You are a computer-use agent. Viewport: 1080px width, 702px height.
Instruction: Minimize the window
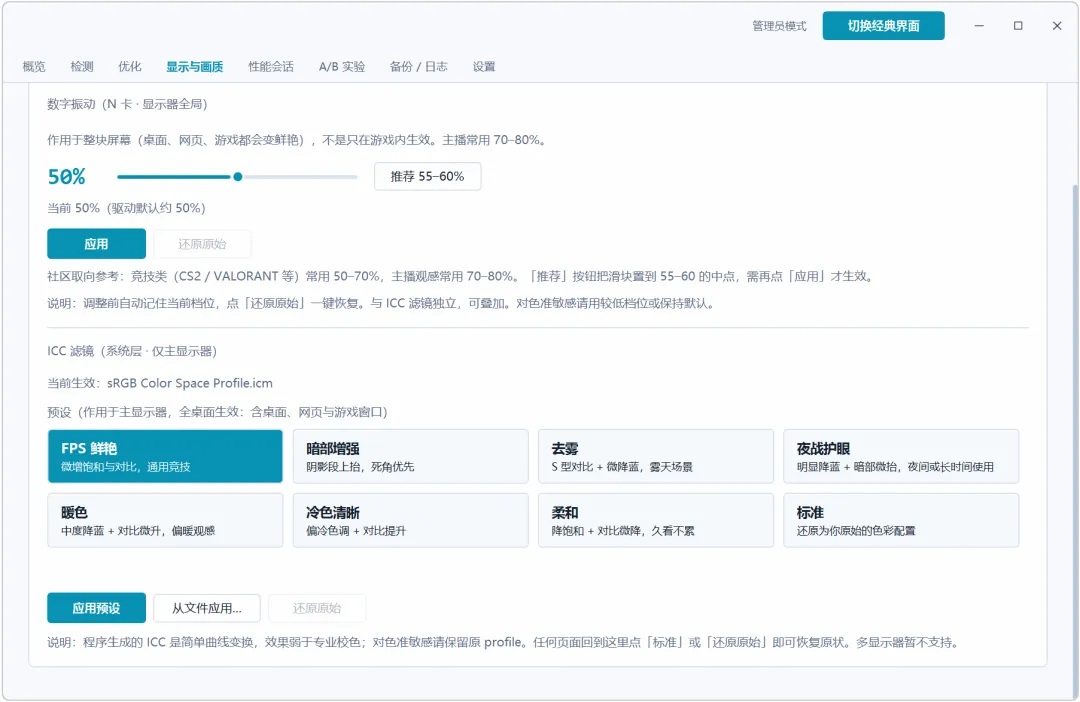pos(979,26)
